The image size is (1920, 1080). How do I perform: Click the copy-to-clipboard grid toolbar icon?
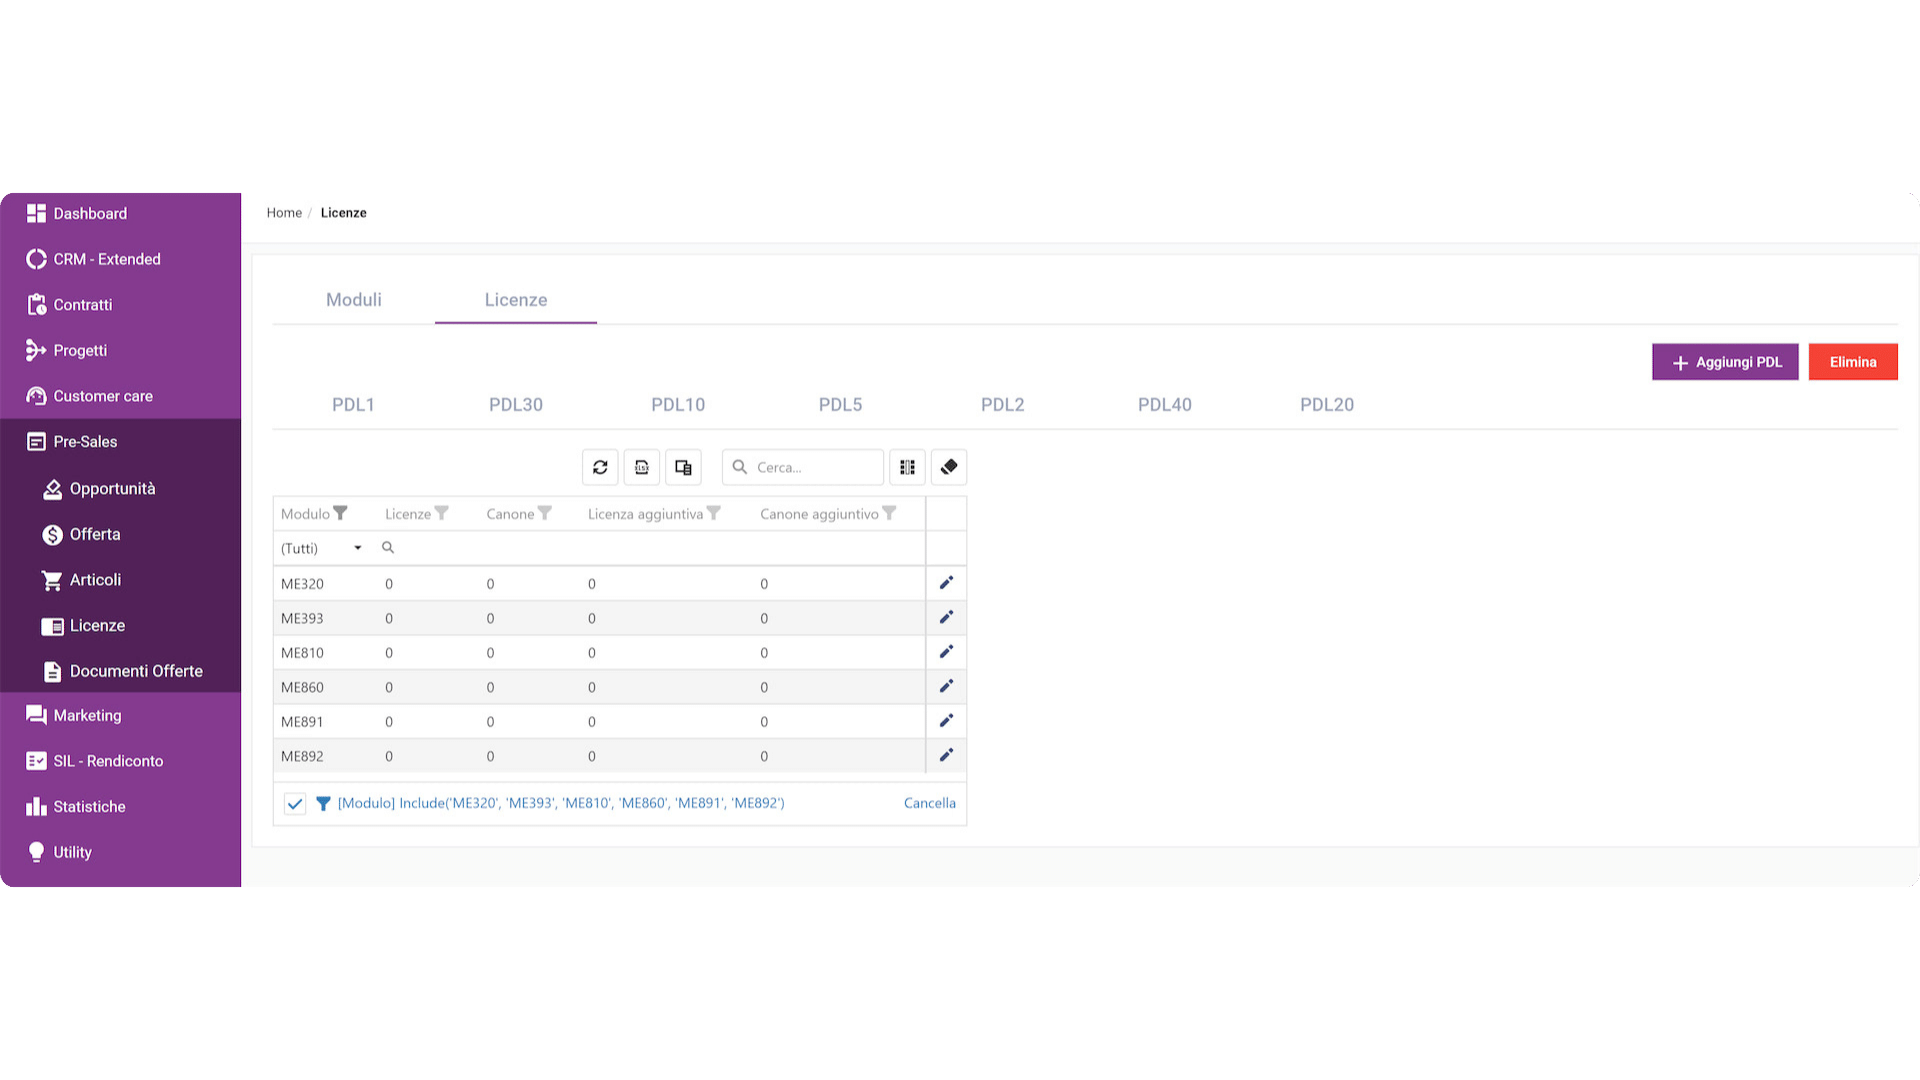683,467
